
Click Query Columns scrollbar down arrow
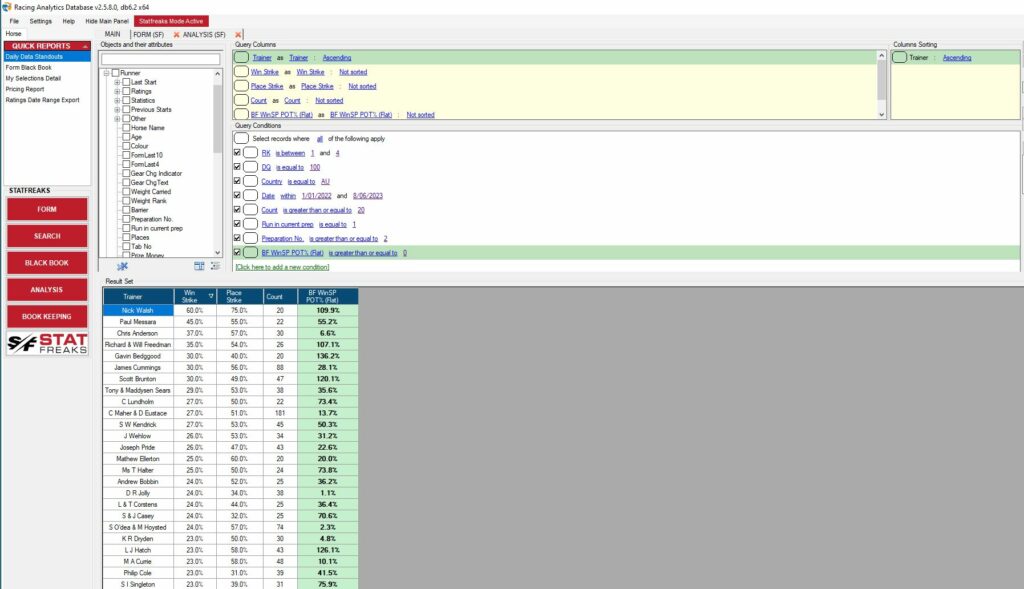click(x=882, y=114)
